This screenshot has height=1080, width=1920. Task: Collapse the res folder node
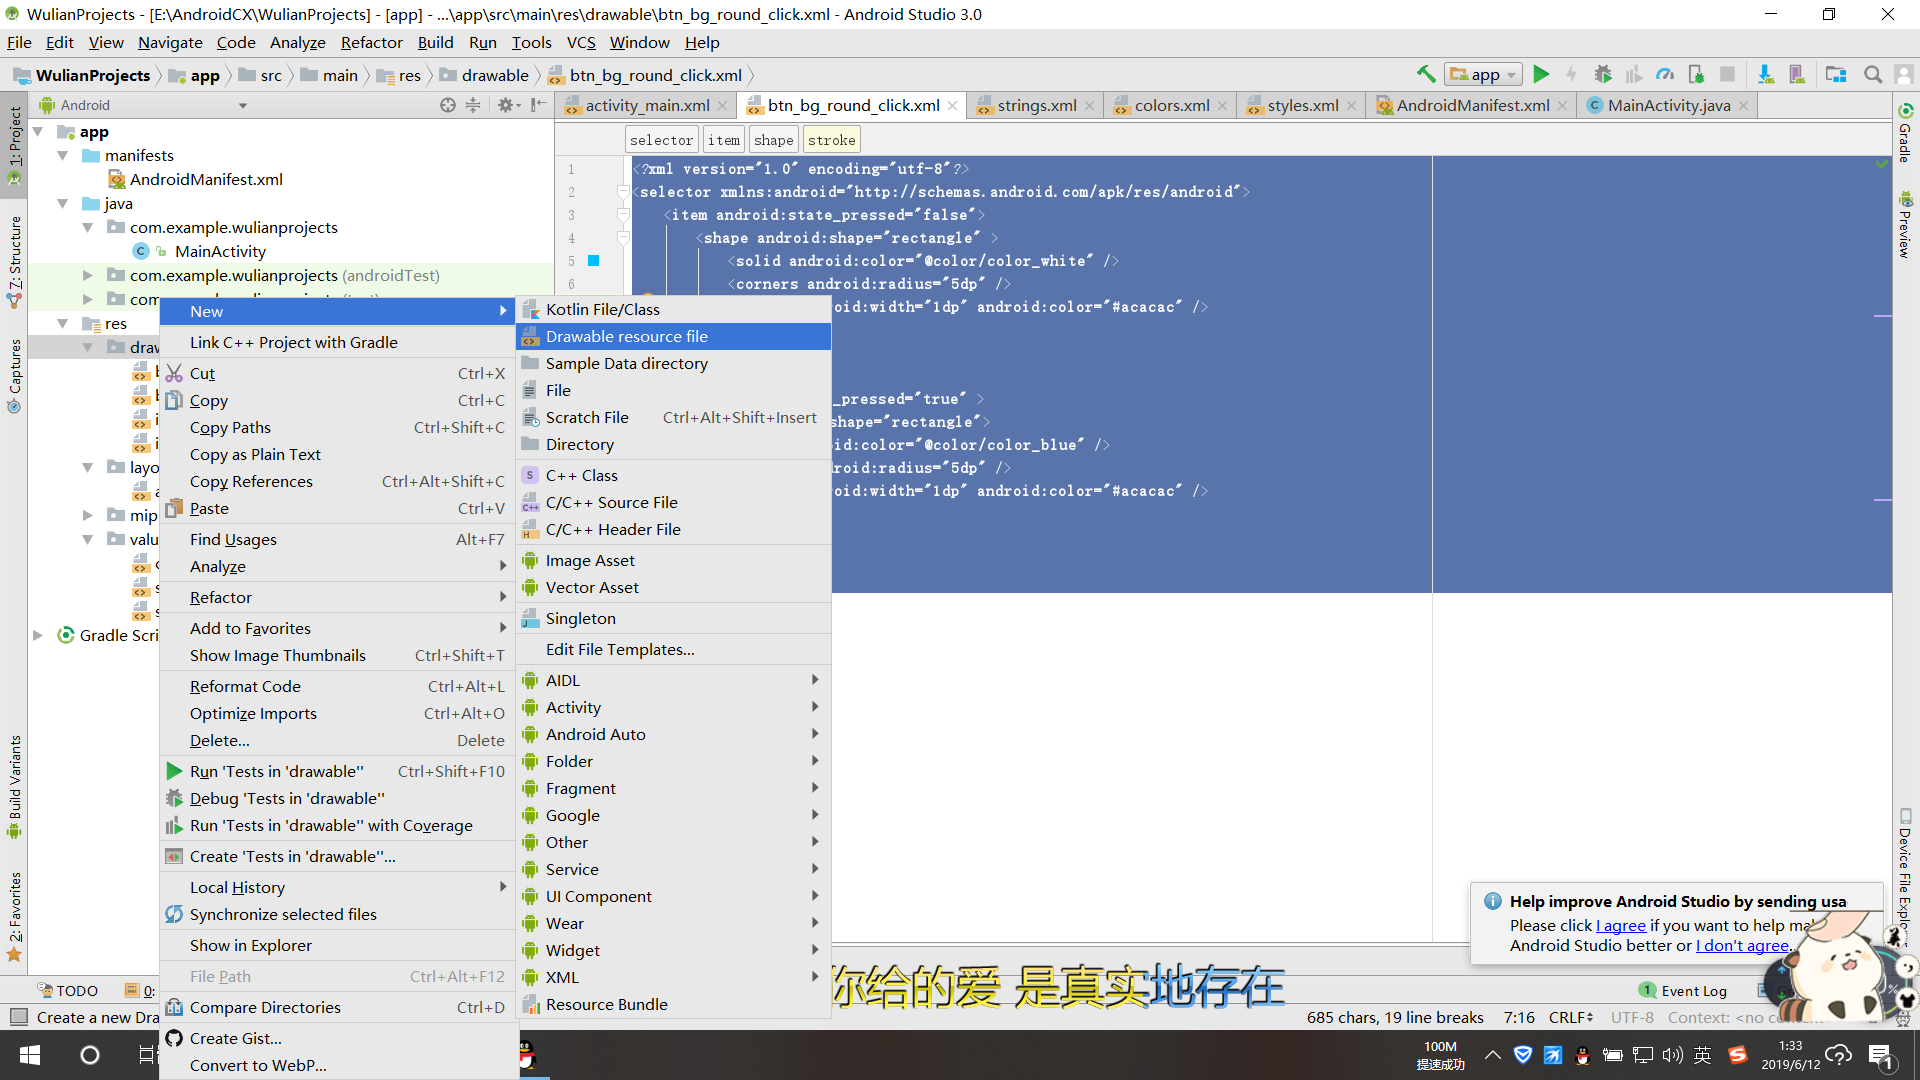coord(63,324)
